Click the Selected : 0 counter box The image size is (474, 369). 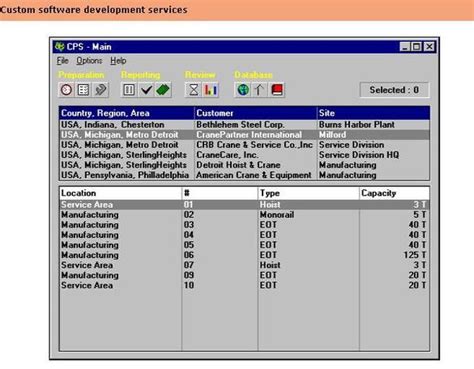(394, 90)
